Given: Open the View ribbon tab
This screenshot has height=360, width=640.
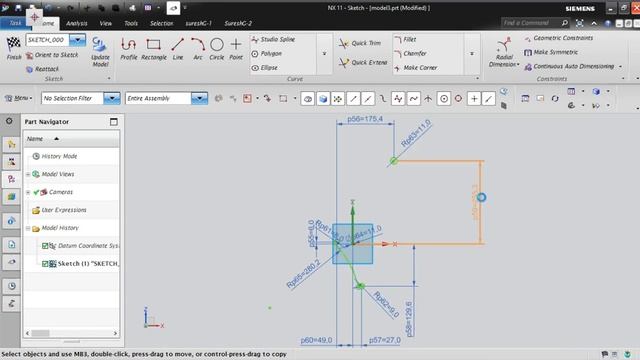Looking at the screenshot, I should pos(105,23).
